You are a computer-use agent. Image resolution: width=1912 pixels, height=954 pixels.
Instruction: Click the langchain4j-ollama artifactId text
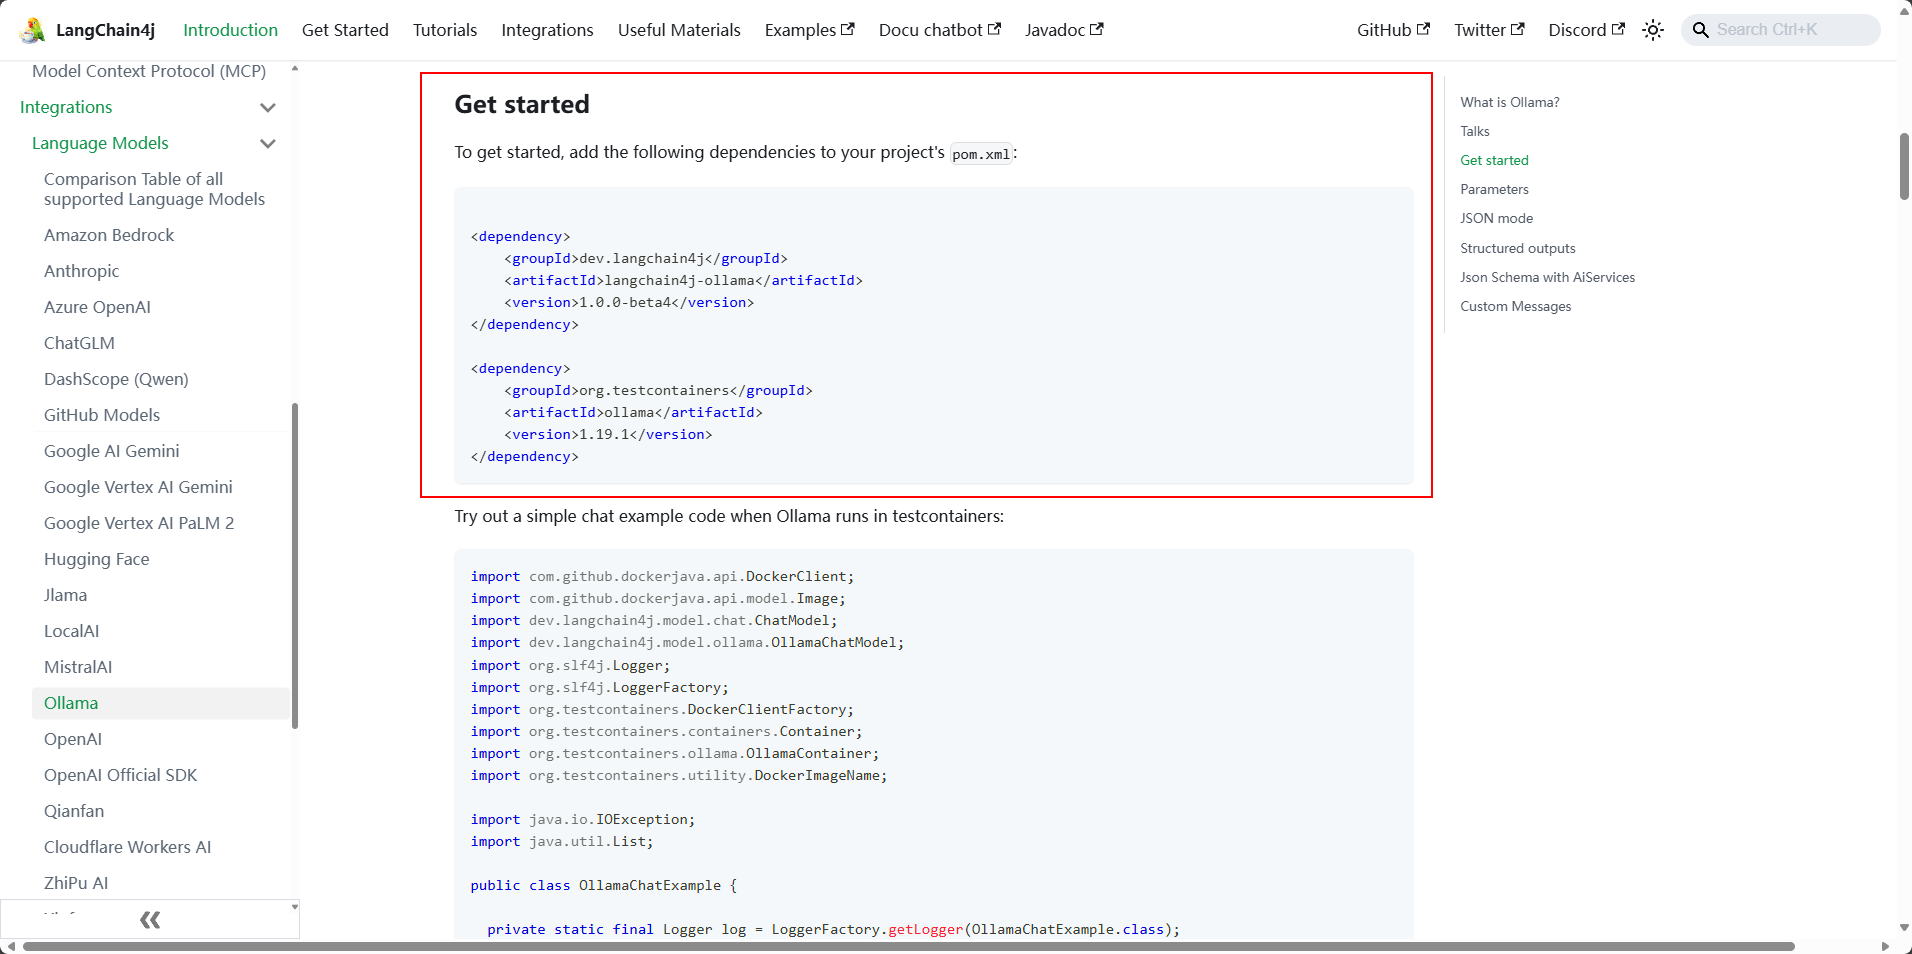coord(679,280)
